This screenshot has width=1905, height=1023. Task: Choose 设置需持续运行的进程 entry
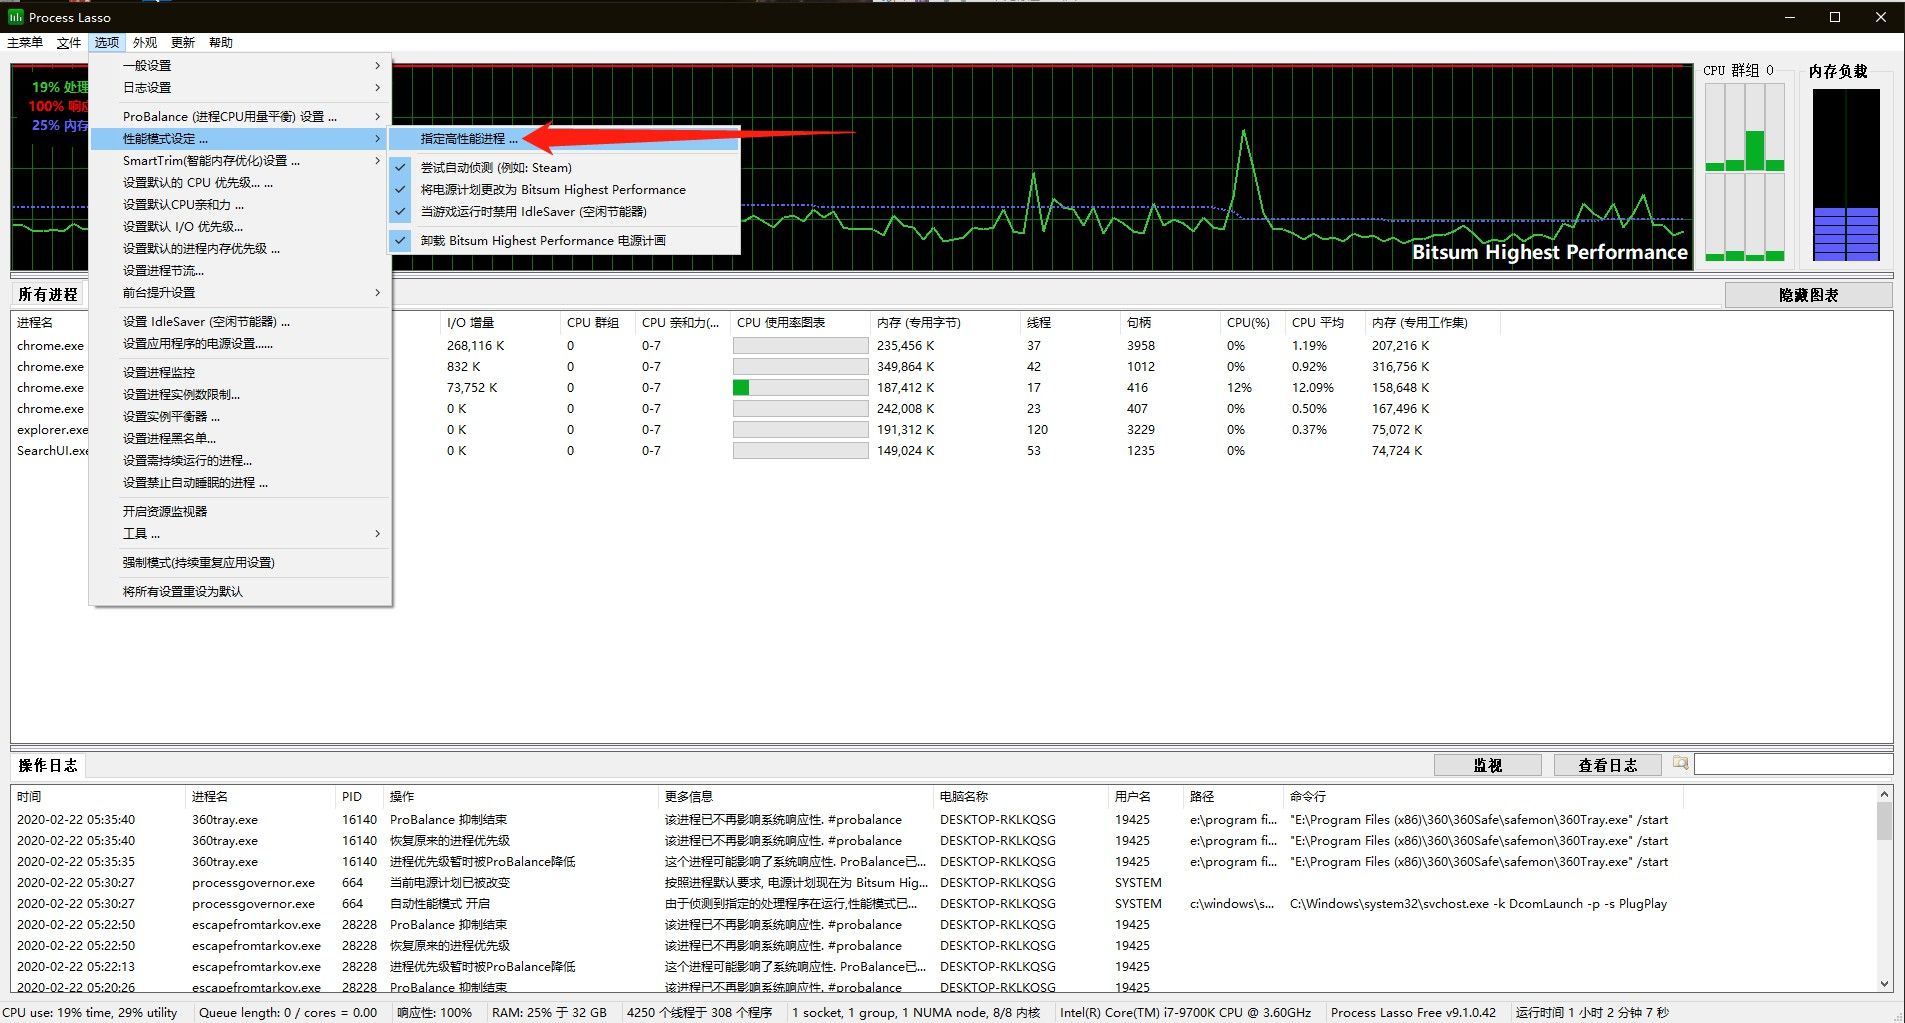tap(240, 461)
